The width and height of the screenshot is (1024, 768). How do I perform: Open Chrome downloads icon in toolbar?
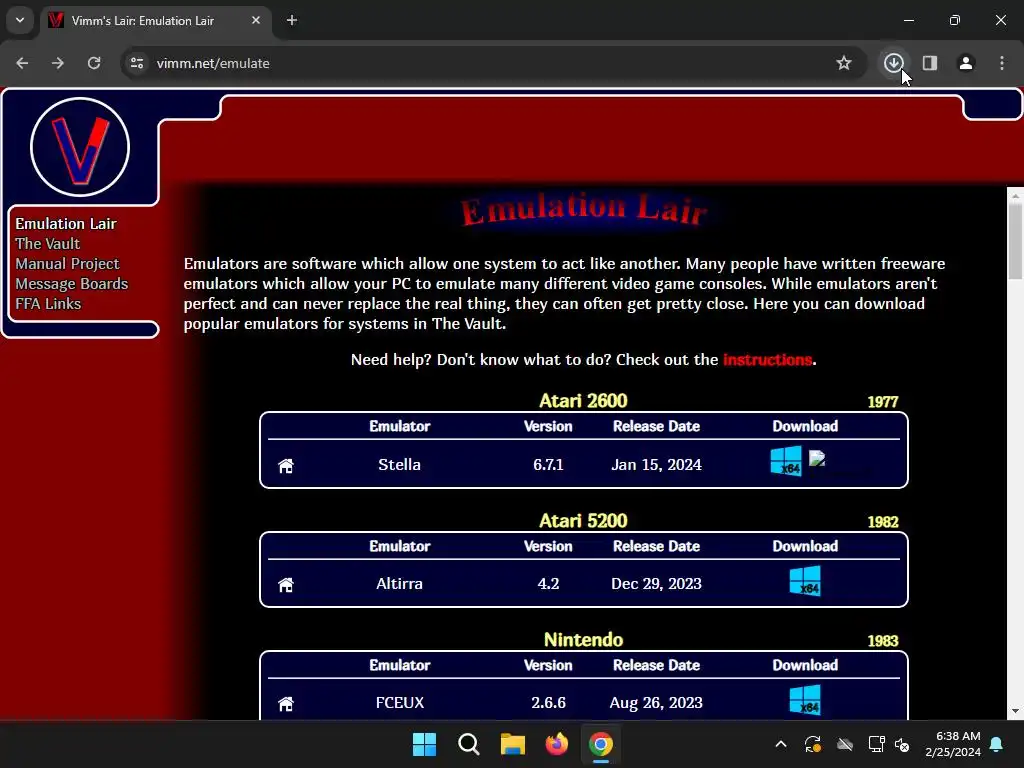click(x=893, y=63)
